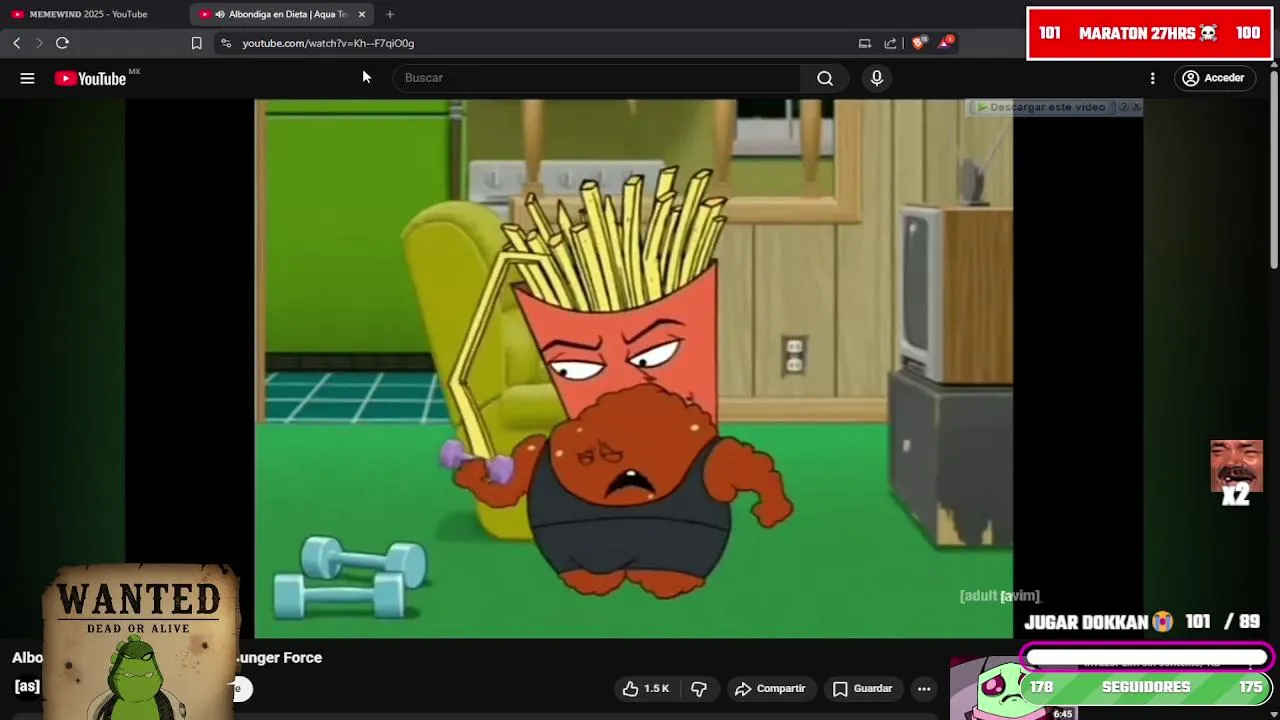Close the Albondiga en Dieta tab
Image resolution: width=1280 pixels, height=720 pixels.
pos(362,14)
